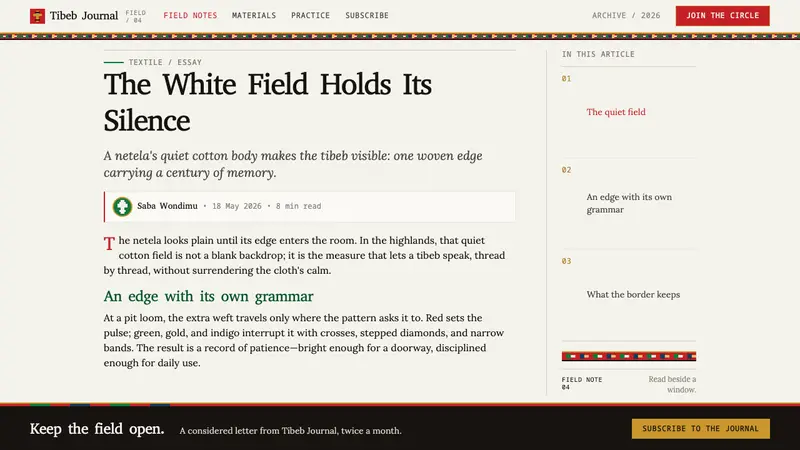Click Saba Wondimu's author avatar
Screen dimensions: 800x450
click(x=122, y=207)
